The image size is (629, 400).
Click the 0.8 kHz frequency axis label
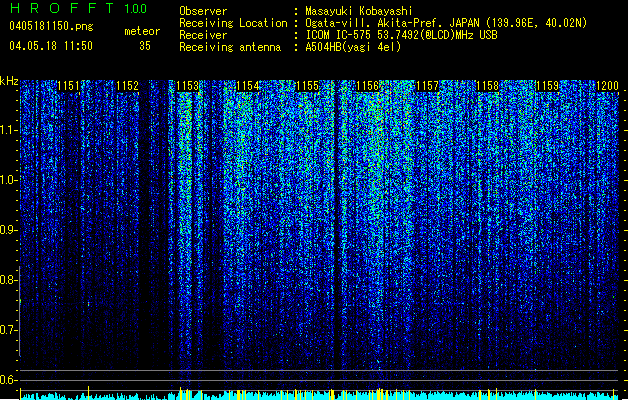8,280
